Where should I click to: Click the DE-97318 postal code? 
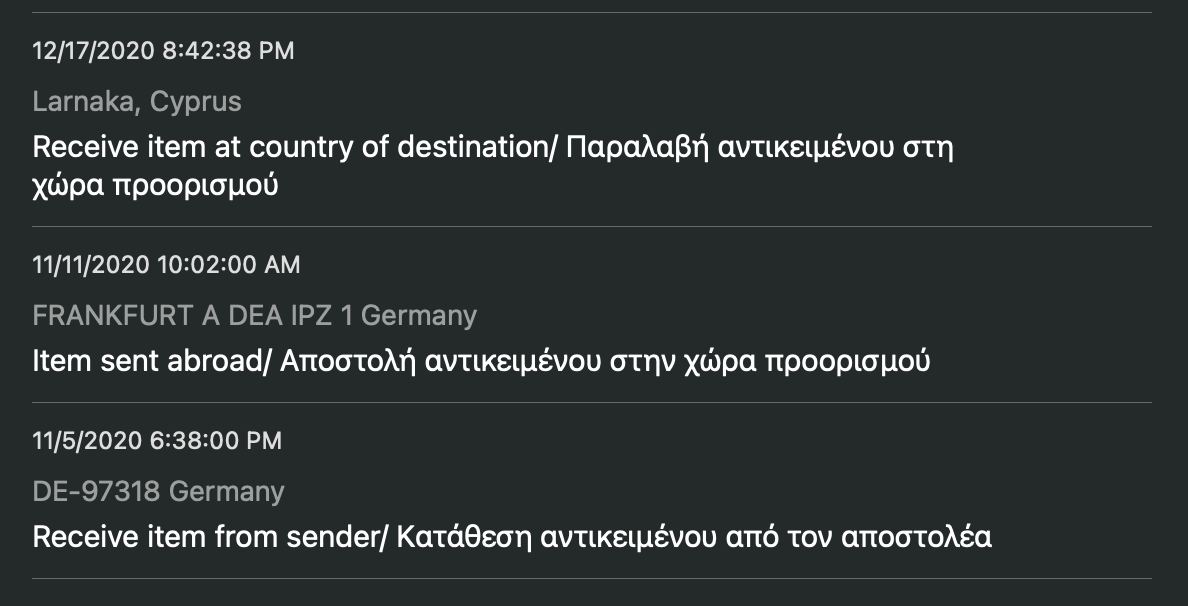97,492
